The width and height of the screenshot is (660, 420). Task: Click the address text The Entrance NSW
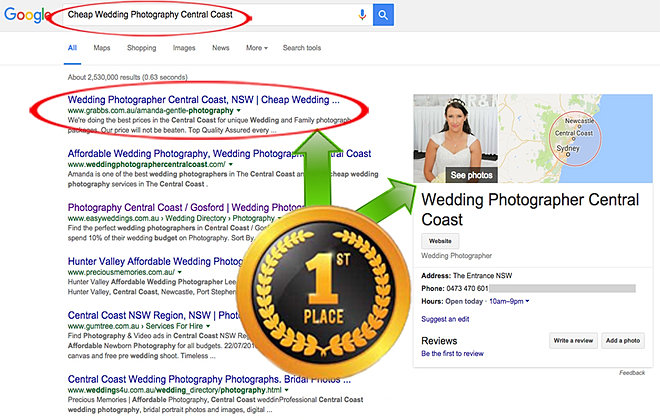[x=482, y=276]
